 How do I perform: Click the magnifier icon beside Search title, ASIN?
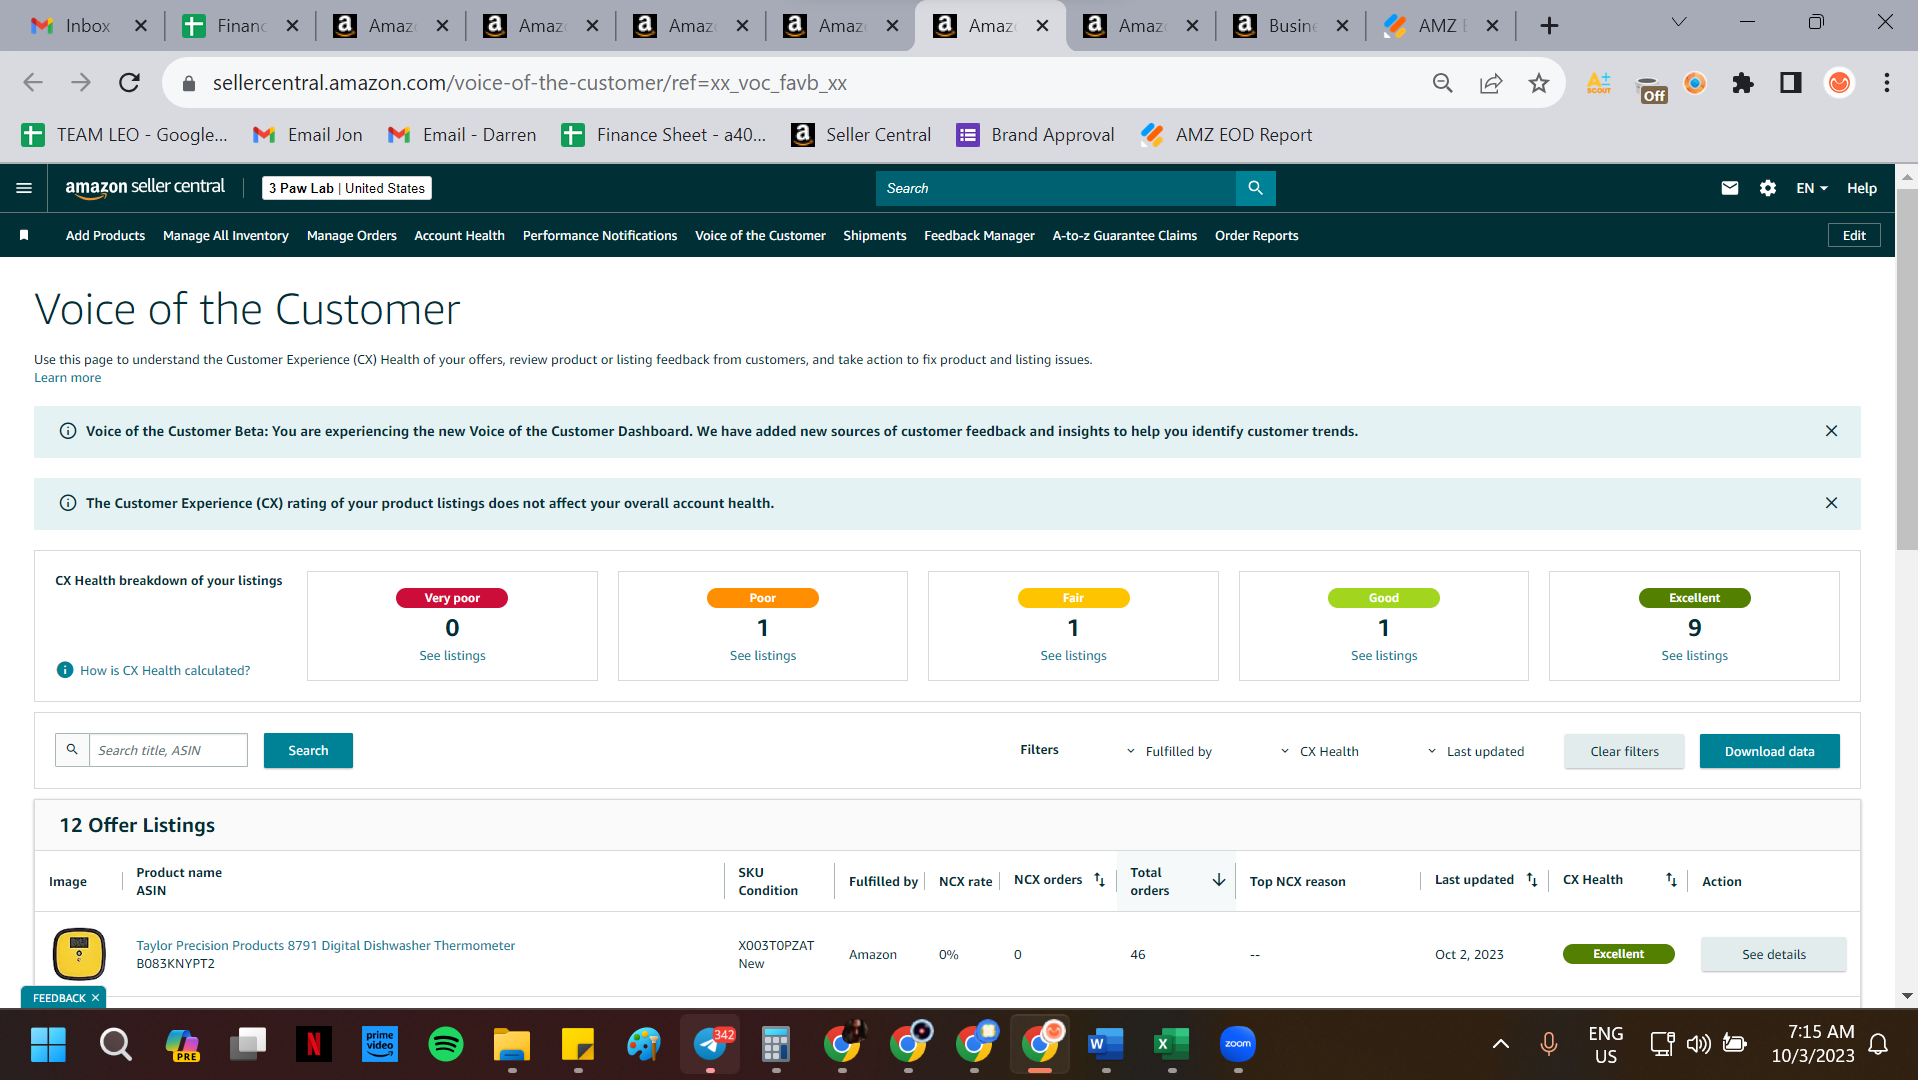(x=72, y=750)
